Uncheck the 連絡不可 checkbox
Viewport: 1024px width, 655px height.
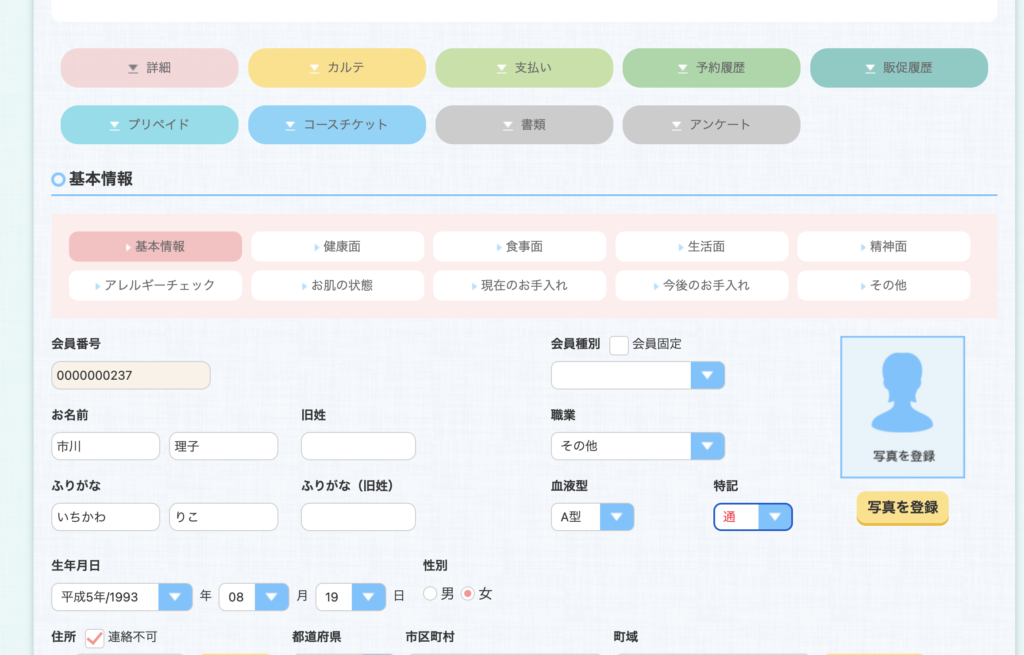95,637
